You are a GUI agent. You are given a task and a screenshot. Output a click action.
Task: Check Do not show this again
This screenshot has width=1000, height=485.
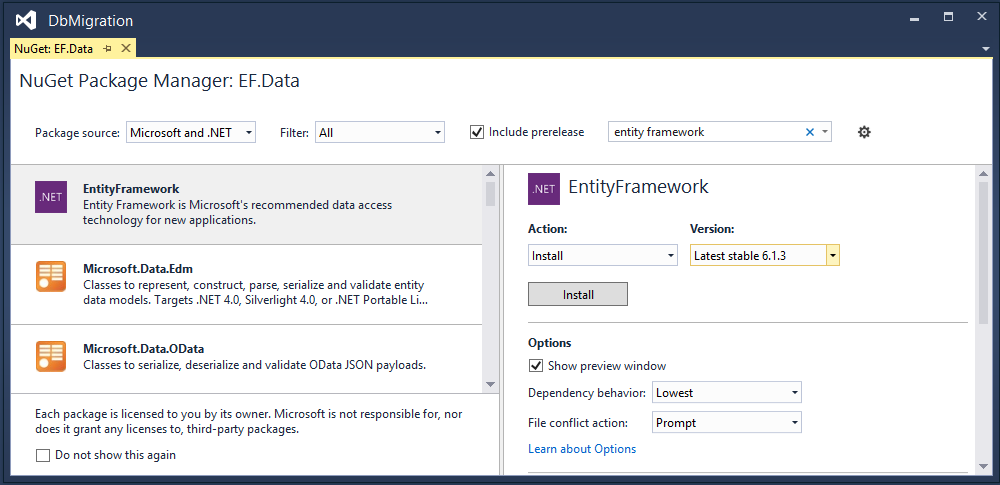[43, 455]
